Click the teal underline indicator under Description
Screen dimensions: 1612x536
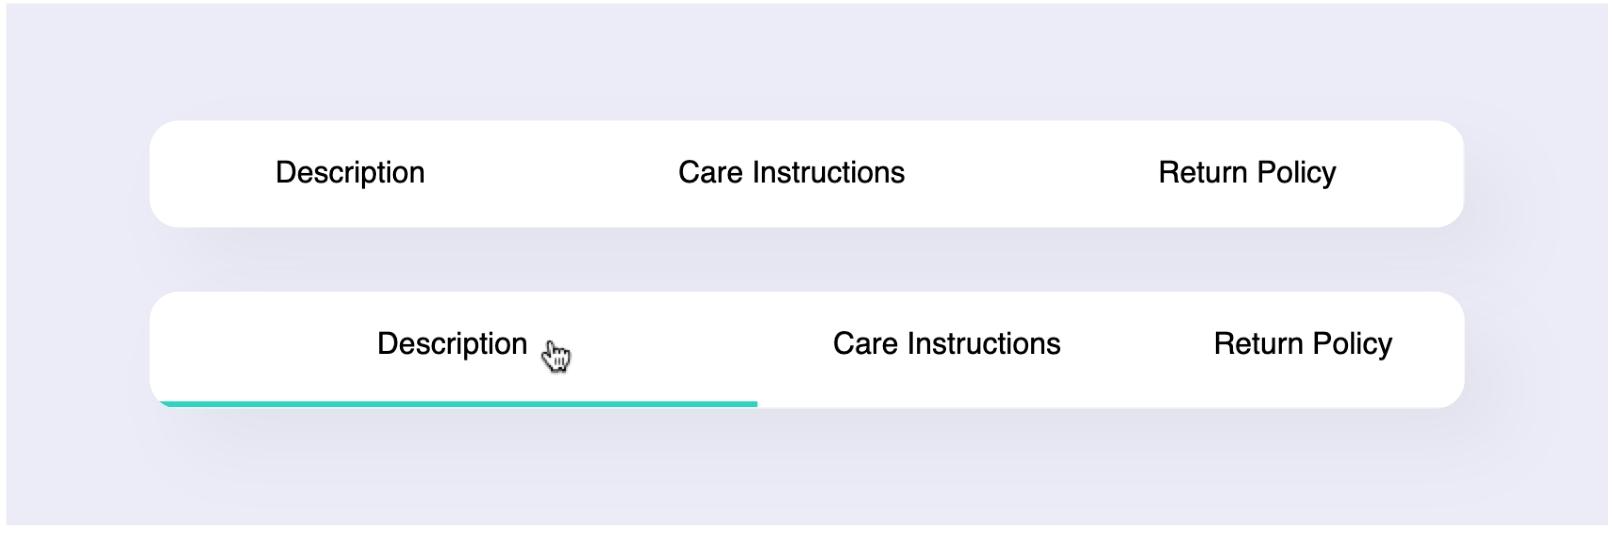coord(458,404)
